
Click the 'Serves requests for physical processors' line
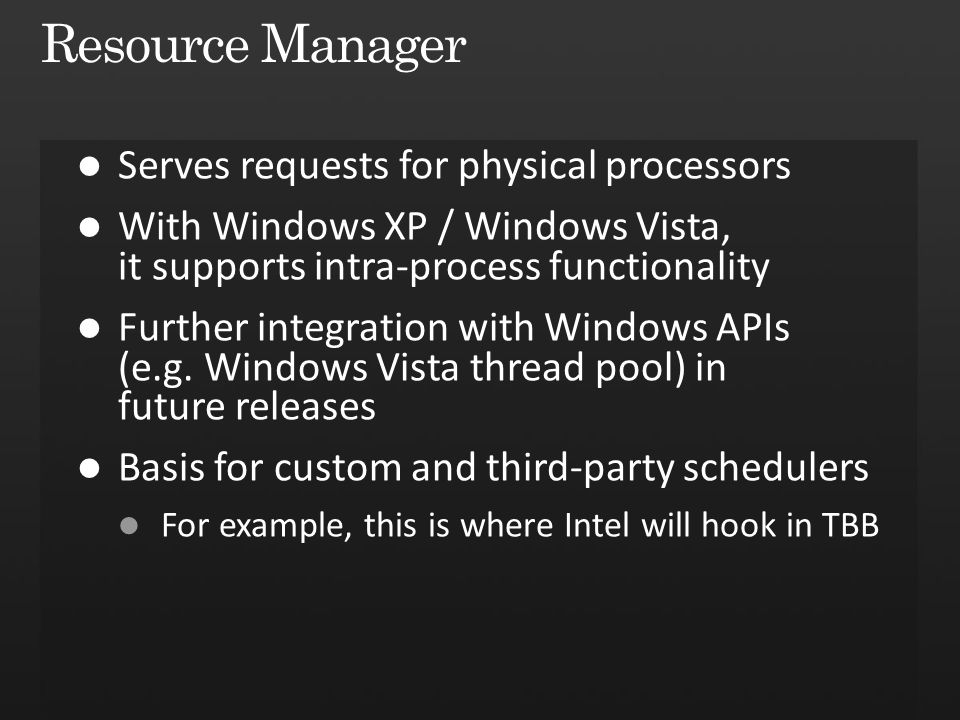[x=454, y=167]
